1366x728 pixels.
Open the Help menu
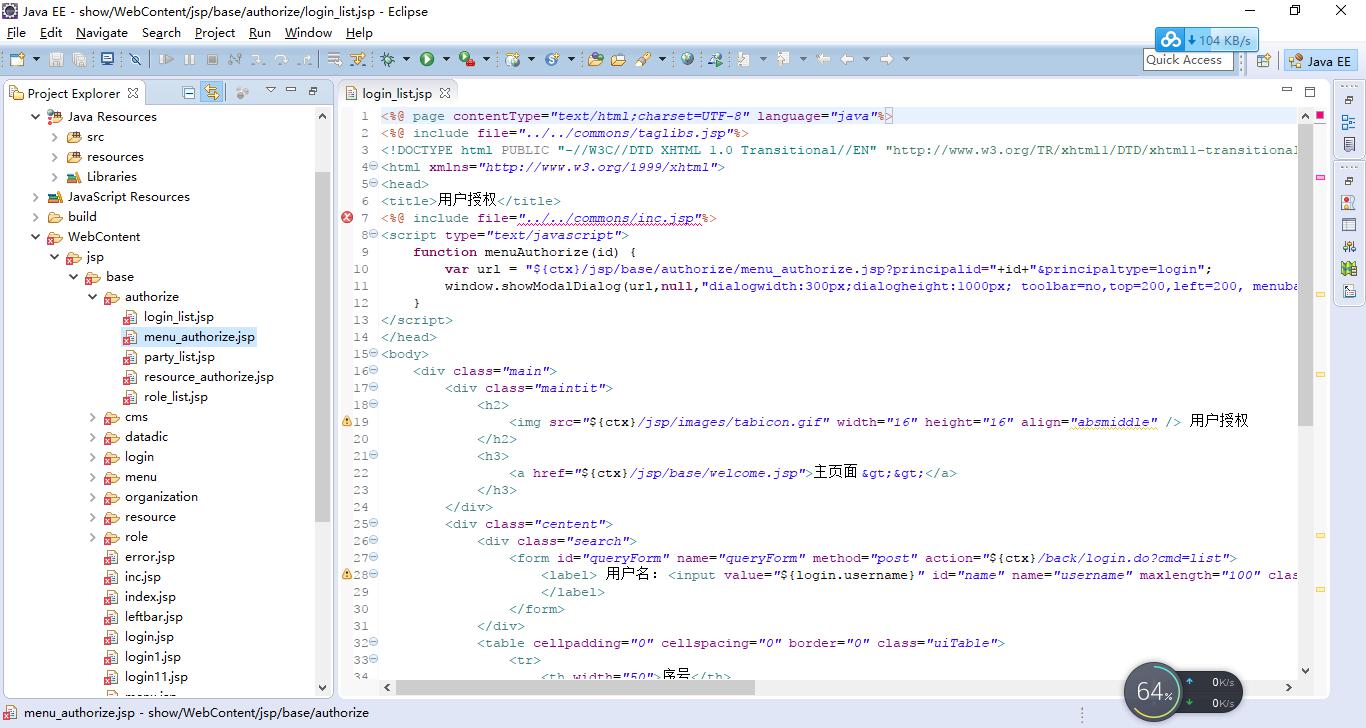pyautogui.click(x=359, y=33)
